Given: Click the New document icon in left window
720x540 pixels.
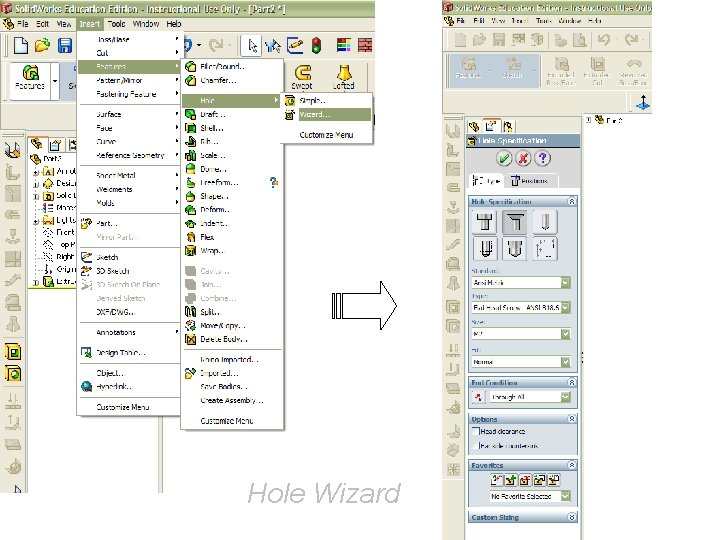Looking at the screenshot, I should (x=21, y=45).
